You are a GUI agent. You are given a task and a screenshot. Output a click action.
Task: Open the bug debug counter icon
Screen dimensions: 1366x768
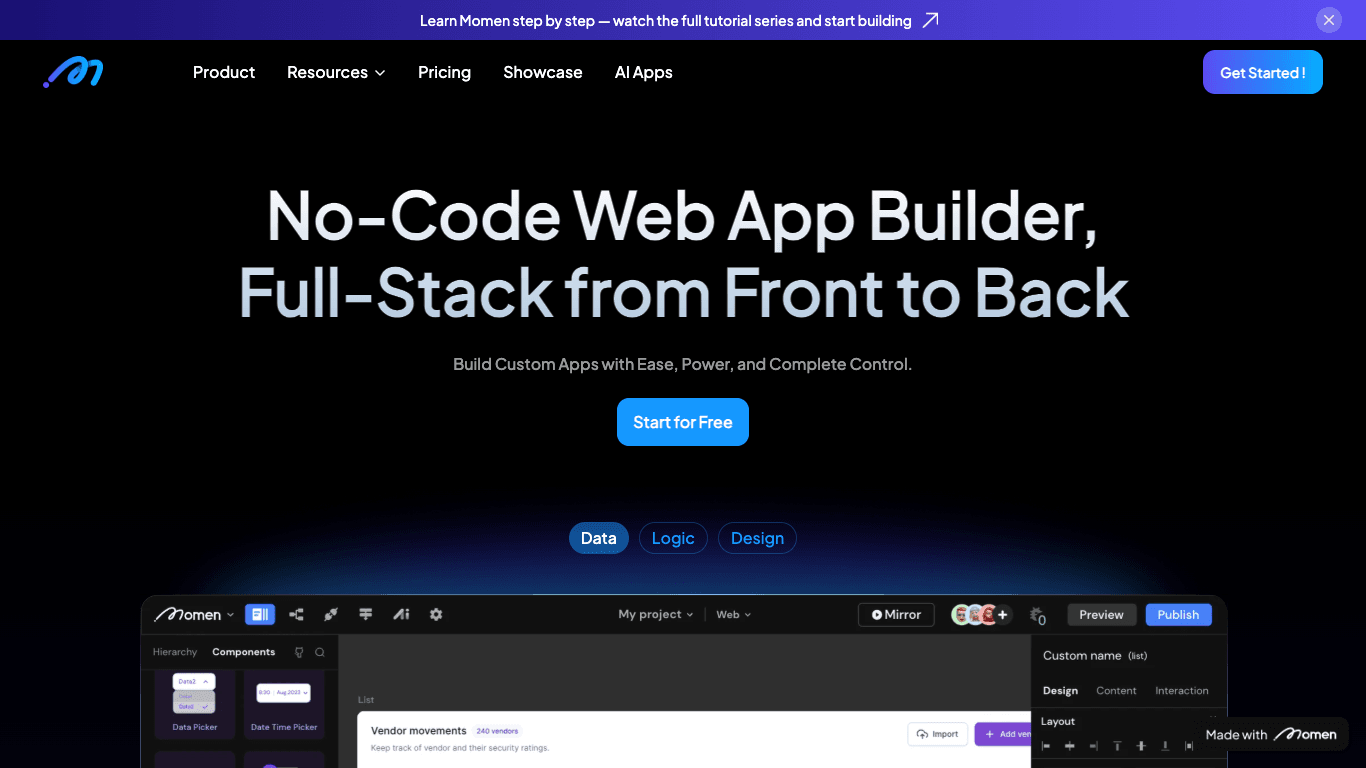[1038, 615]
